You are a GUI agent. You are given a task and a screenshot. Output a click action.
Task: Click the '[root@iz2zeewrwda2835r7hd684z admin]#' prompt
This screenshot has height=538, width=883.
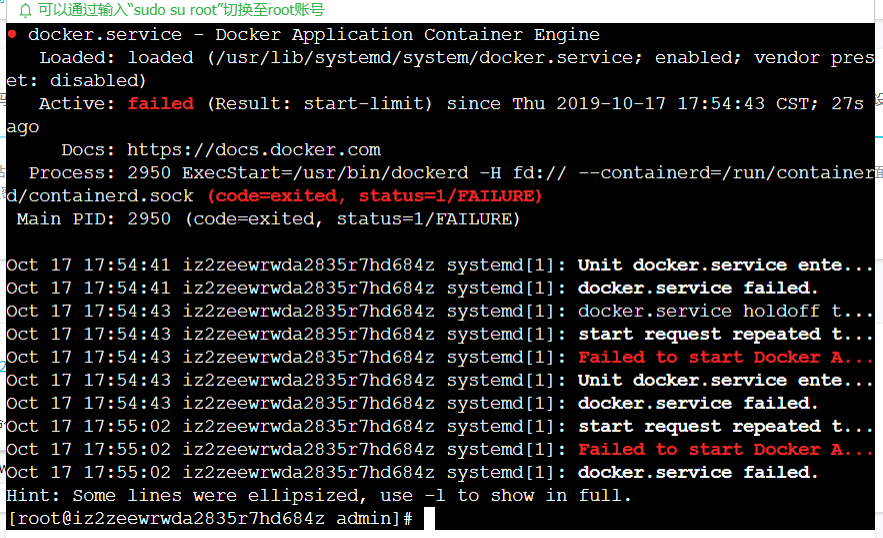pos(211,518)
